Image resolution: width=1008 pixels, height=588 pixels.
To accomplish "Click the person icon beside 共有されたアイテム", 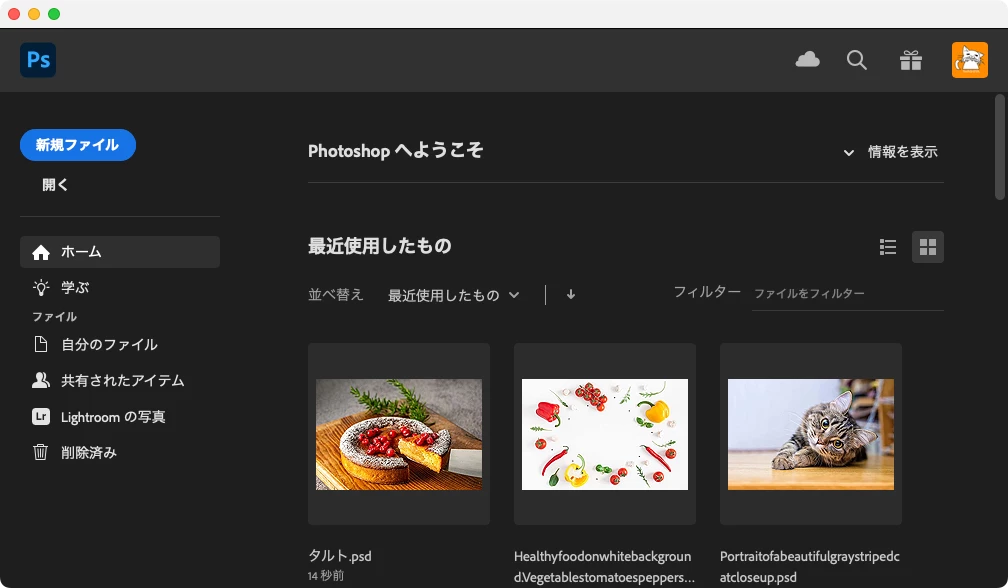I will [x=40, y=380].
